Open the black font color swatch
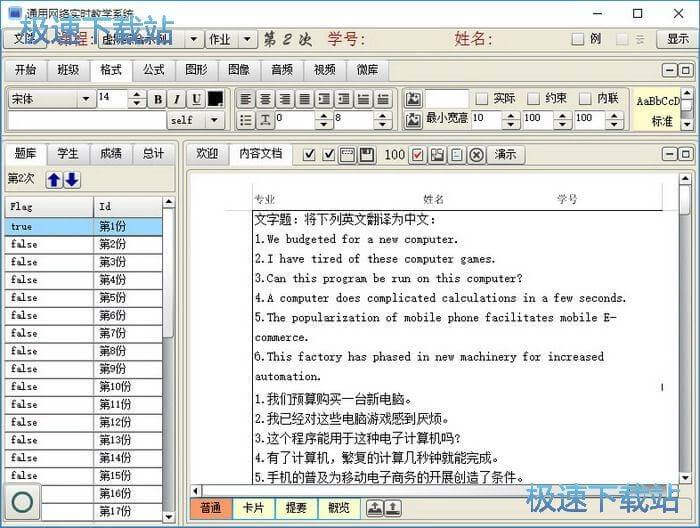700x528 pixels. [216, 99]
